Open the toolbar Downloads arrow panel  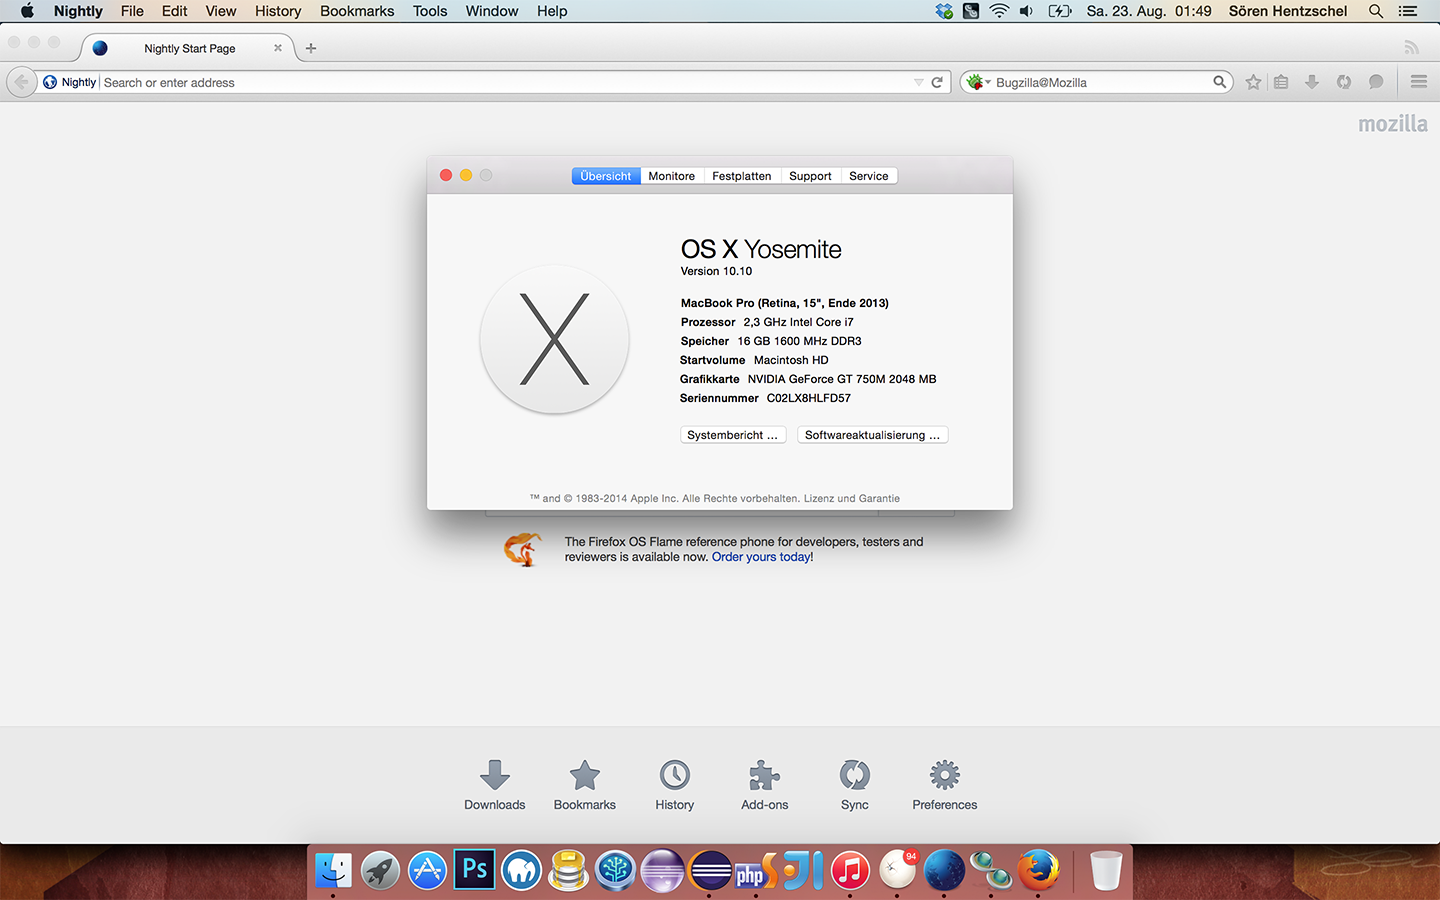tap(1312, 82)
